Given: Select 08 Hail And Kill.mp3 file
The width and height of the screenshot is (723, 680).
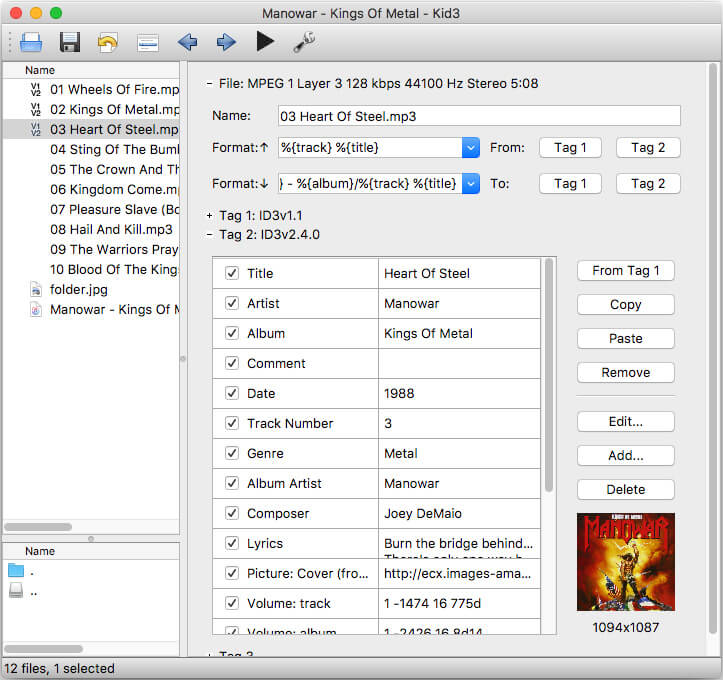Looking at the screenshot, I should pyautogui.click(x=111, y=230).
